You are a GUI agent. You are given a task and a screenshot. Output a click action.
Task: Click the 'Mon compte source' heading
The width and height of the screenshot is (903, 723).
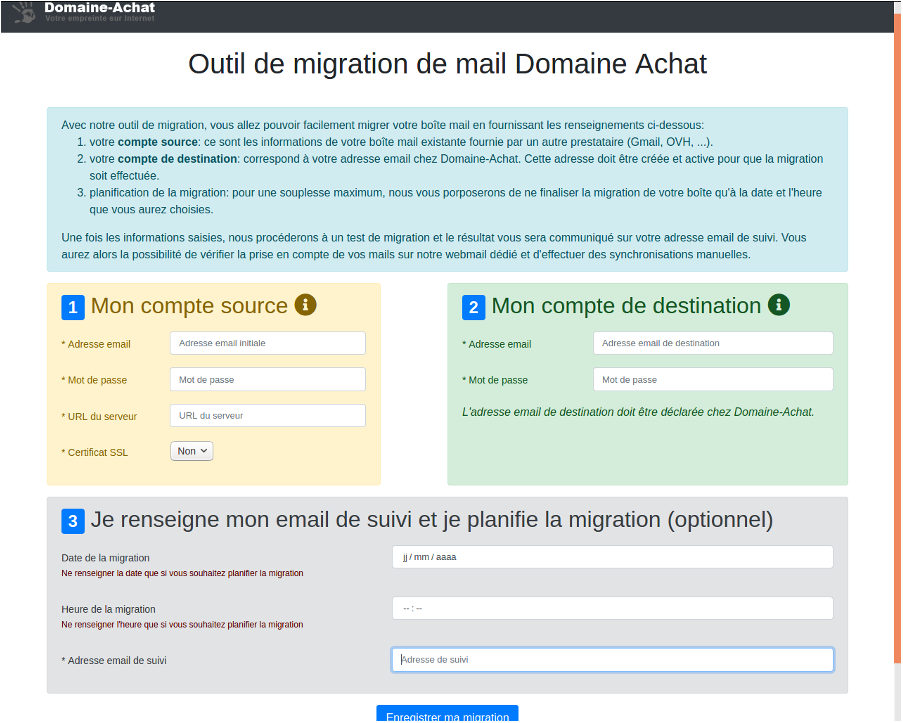tap(189, 306)
